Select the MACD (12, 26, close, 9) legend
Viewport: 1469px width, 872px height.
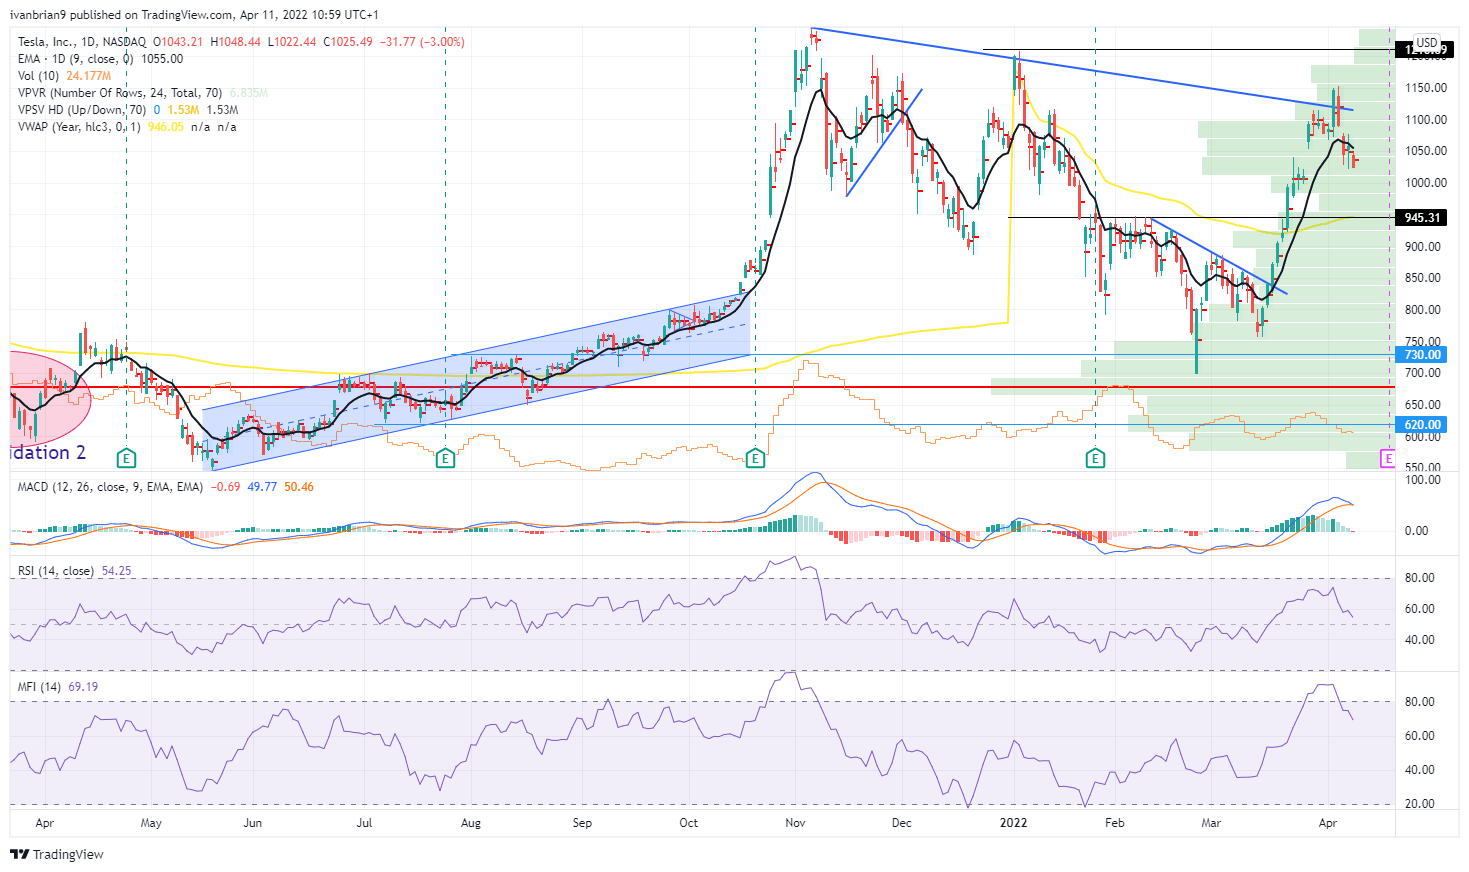[x=110, y=487]
